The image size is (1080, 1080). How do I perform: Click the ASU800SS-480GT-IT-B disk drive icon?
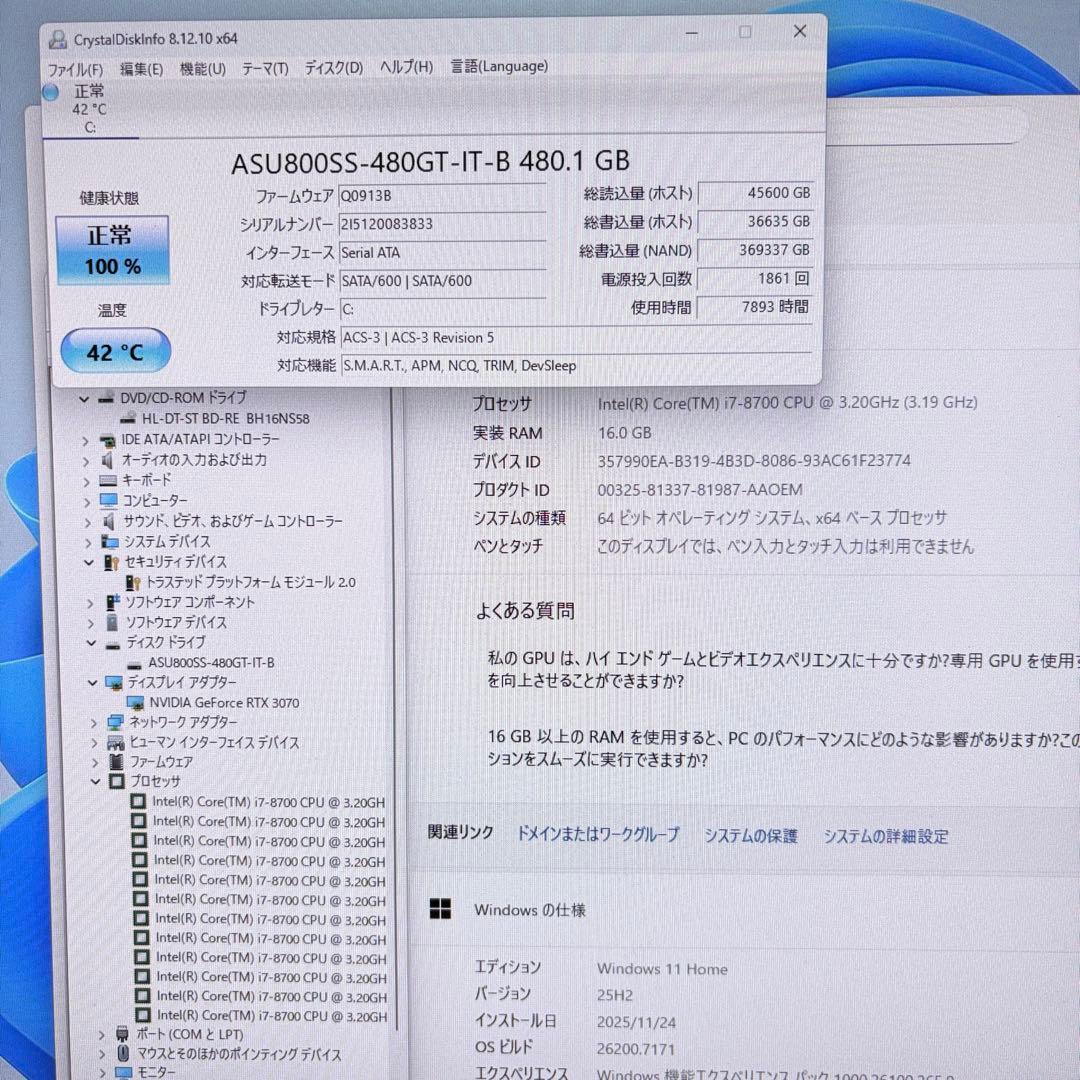tap(133, 662)
